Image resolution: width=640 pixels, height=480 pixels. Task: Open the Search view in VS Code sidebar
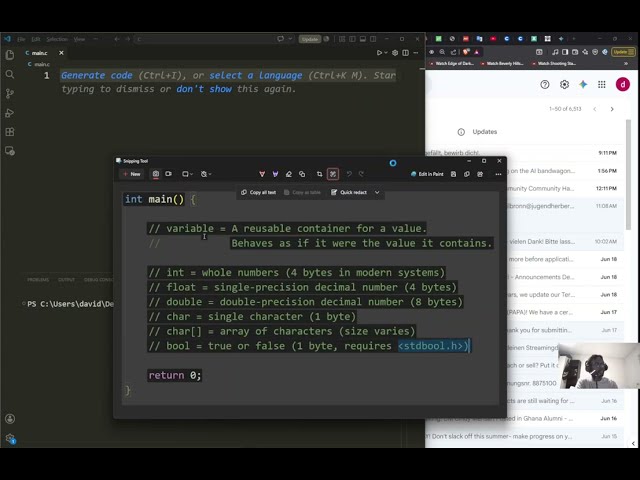coord(10,74)
